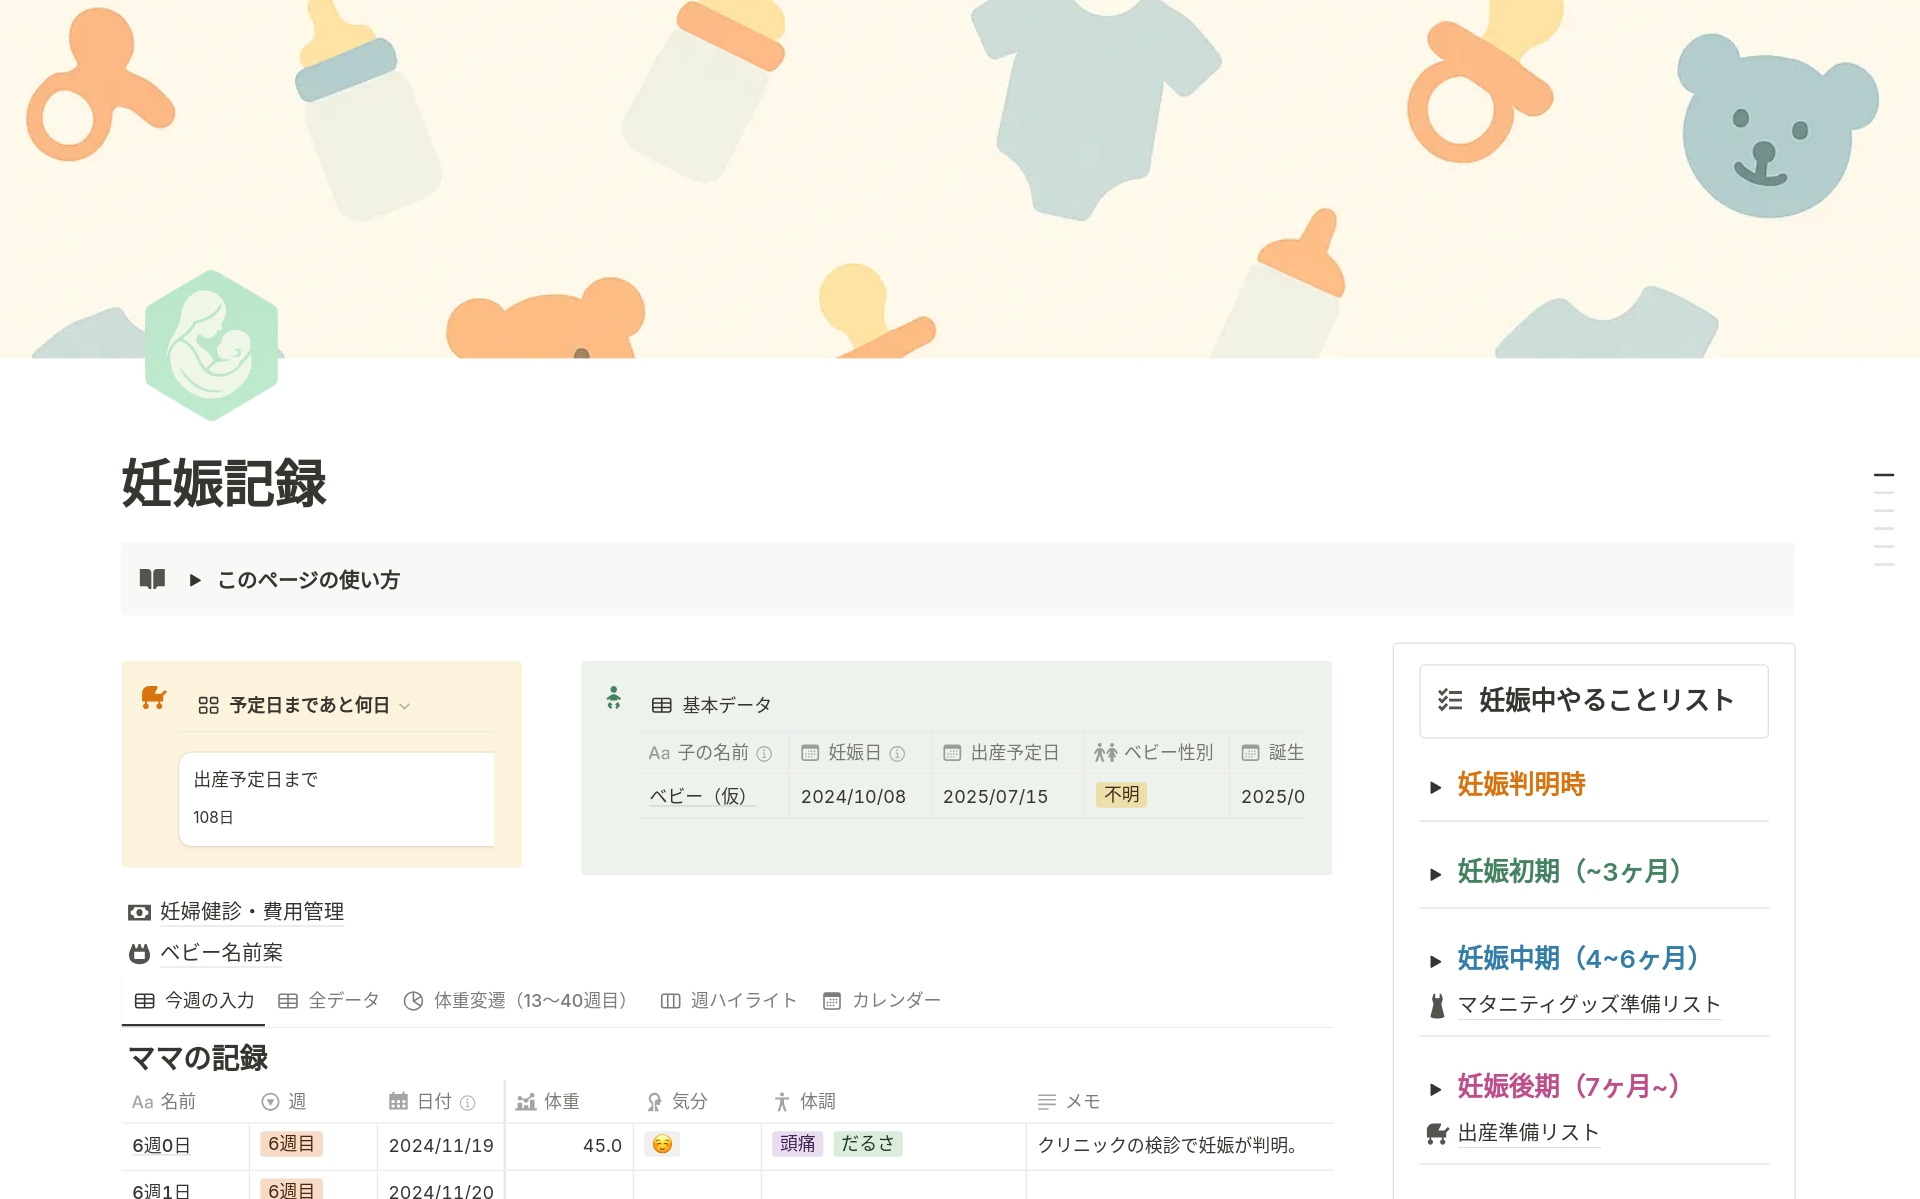Click the stroller icon beside 出産準備リスト
Screen dimensions: 1920x1199
click(x=1437, y=1133)
